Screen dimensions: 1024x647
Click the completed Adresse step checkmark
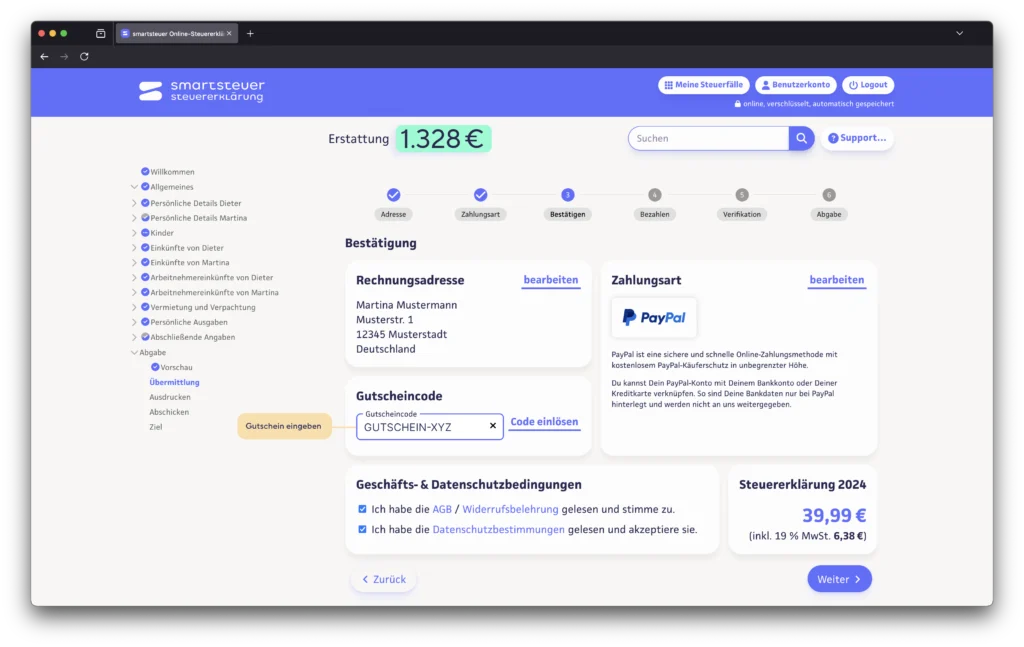[393, 195]
